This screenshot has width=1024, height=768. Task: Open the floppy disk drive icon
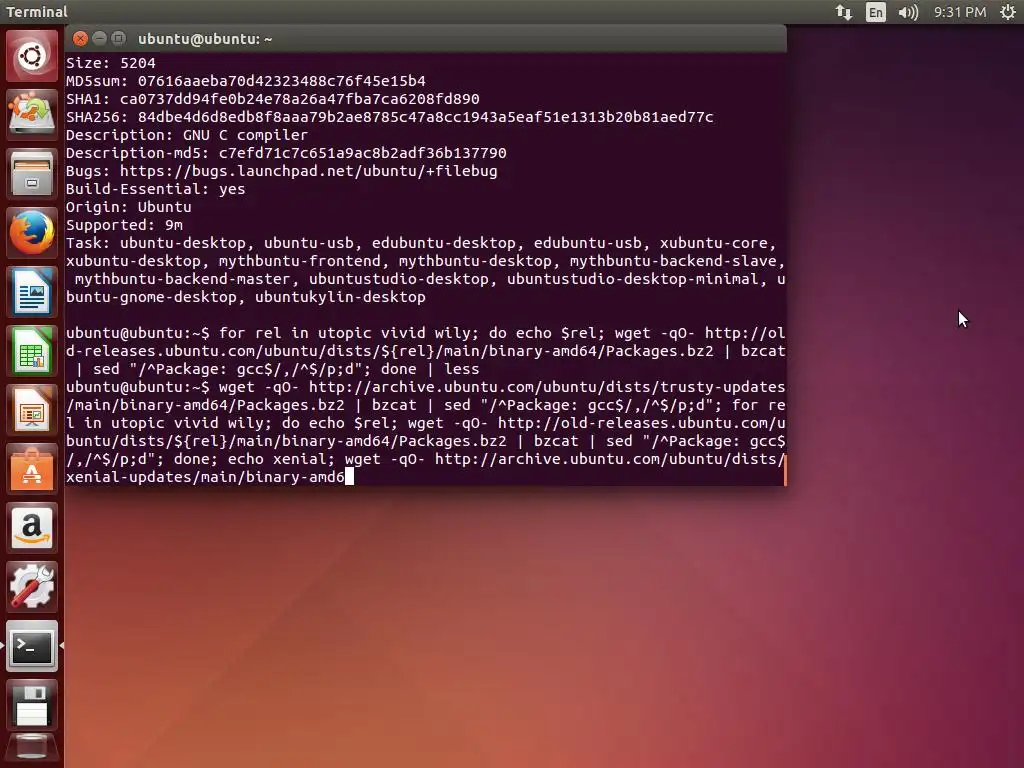[x=31, y=705]
